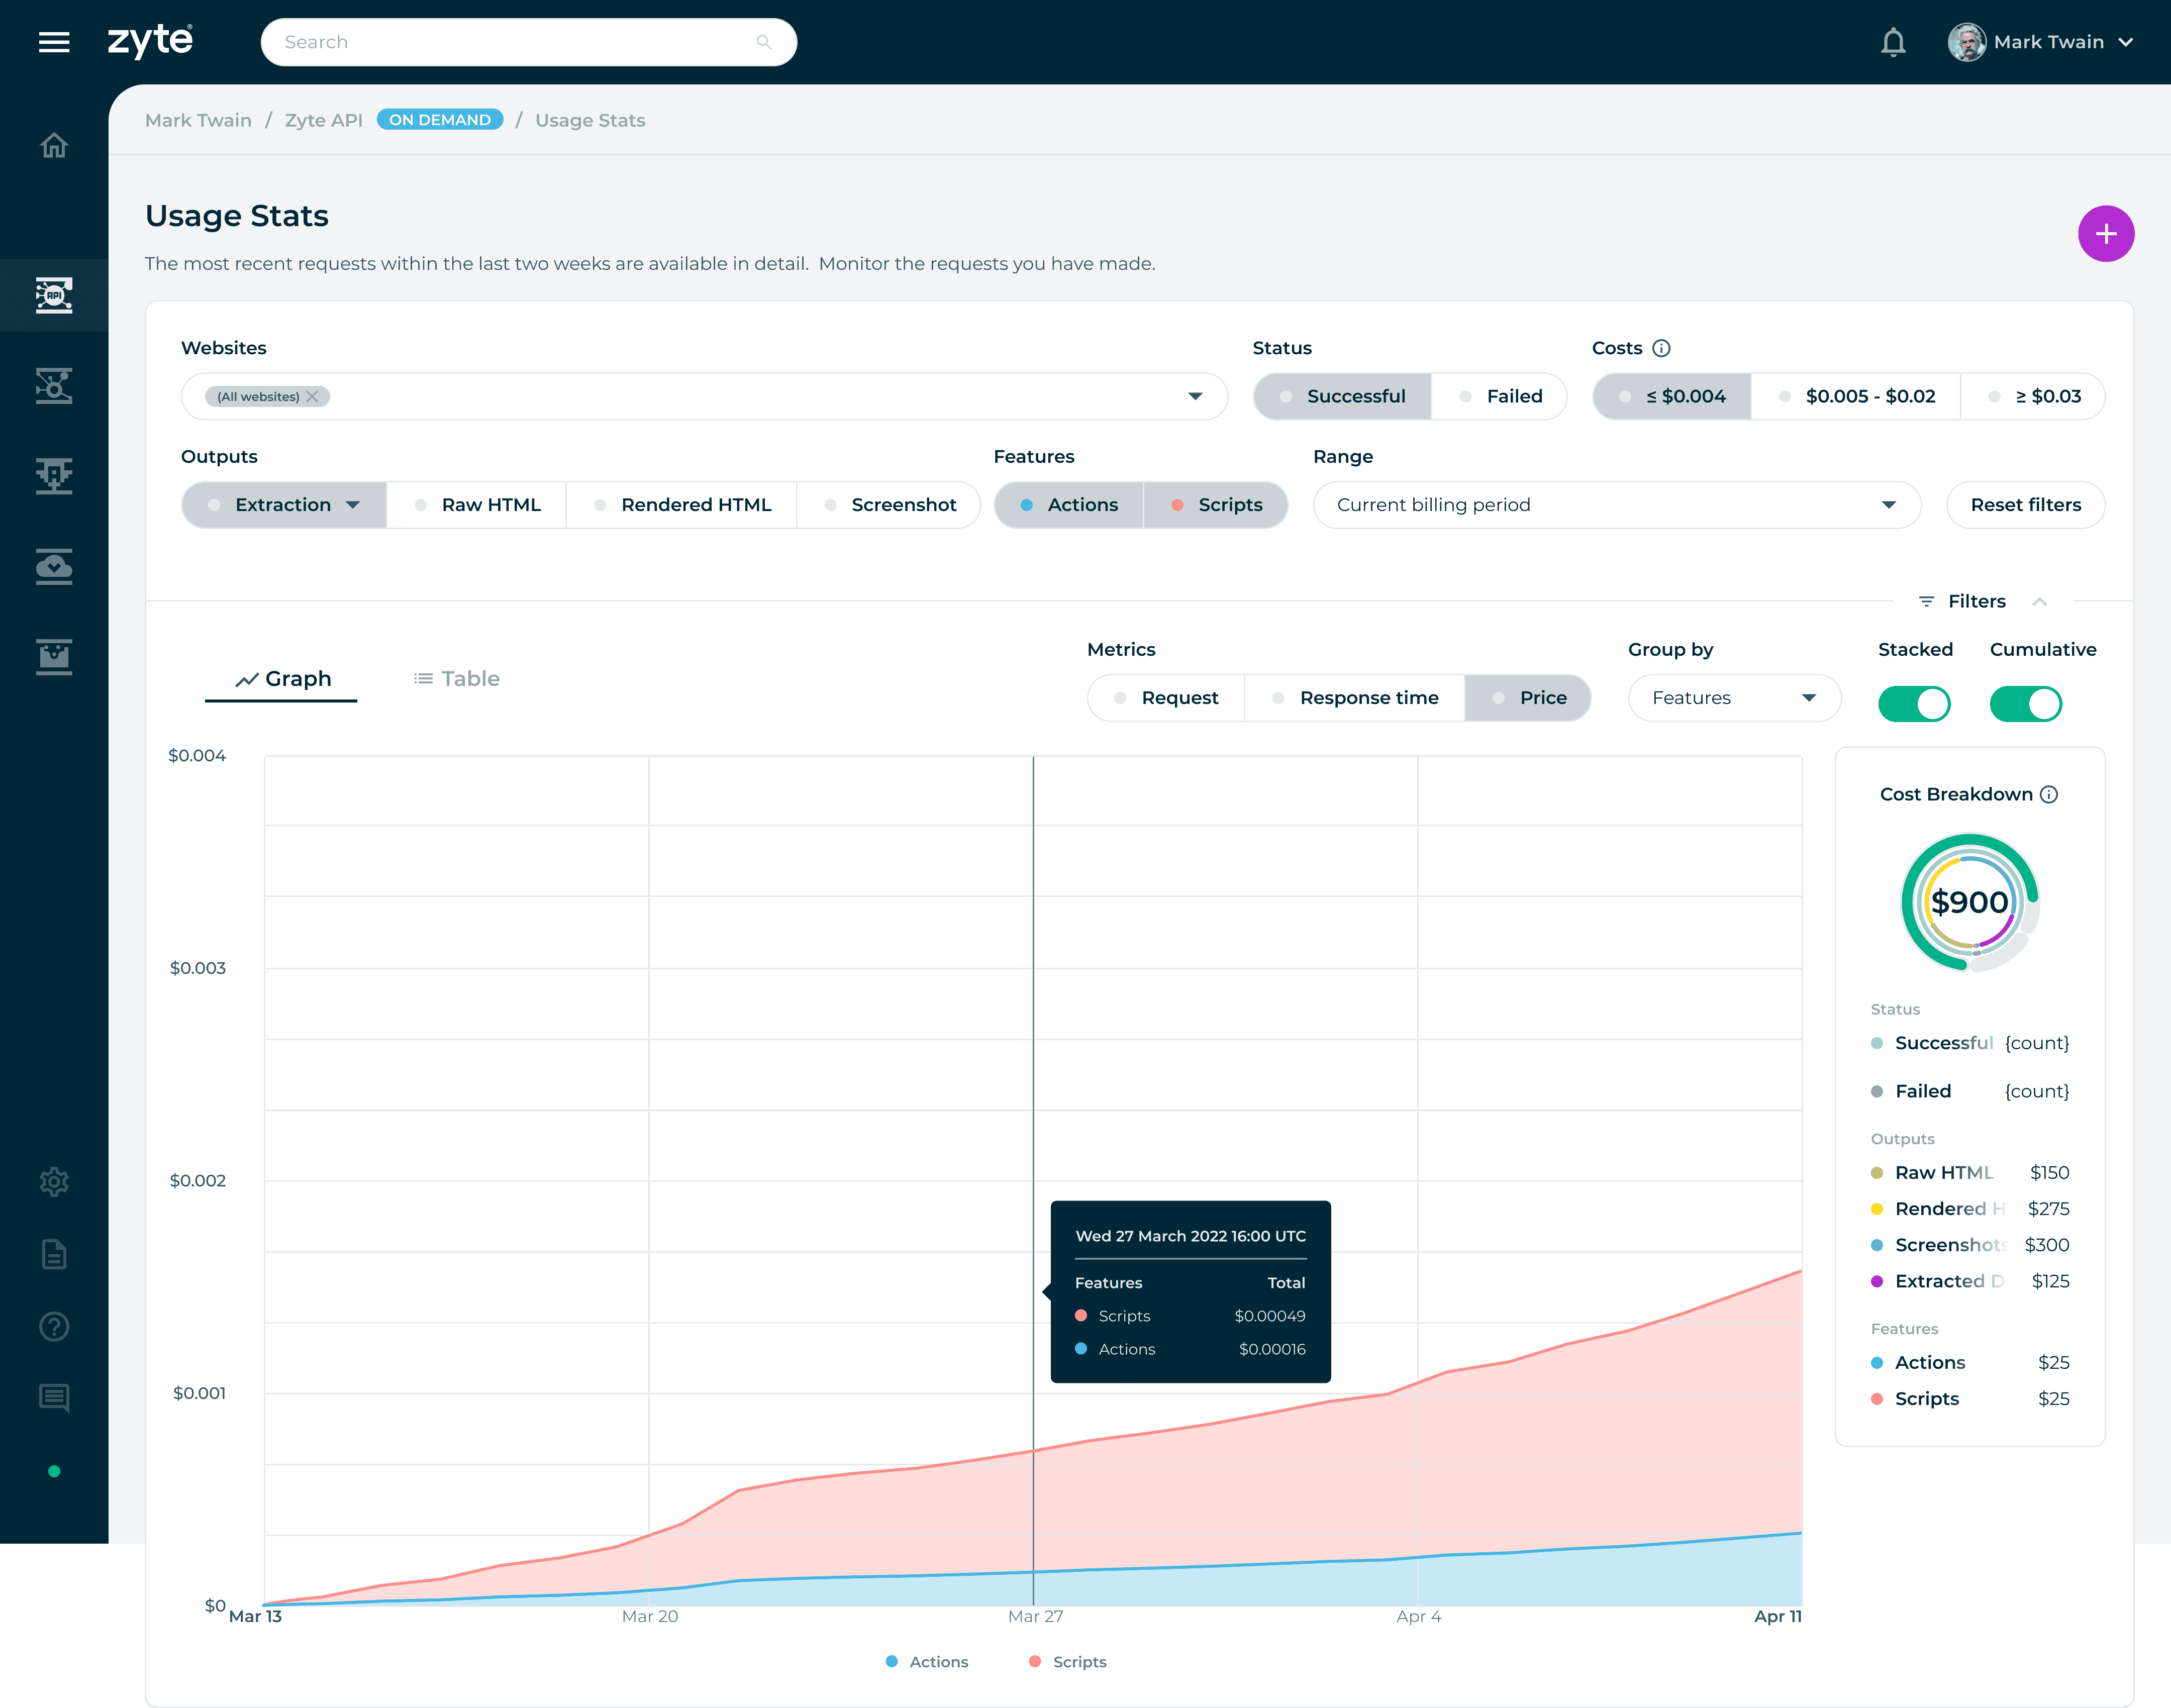Screen dimensions: 2171x1708
Task: Open the Current billing period range dropdown
Action: pyautogui.click(x=1616, y=505)
